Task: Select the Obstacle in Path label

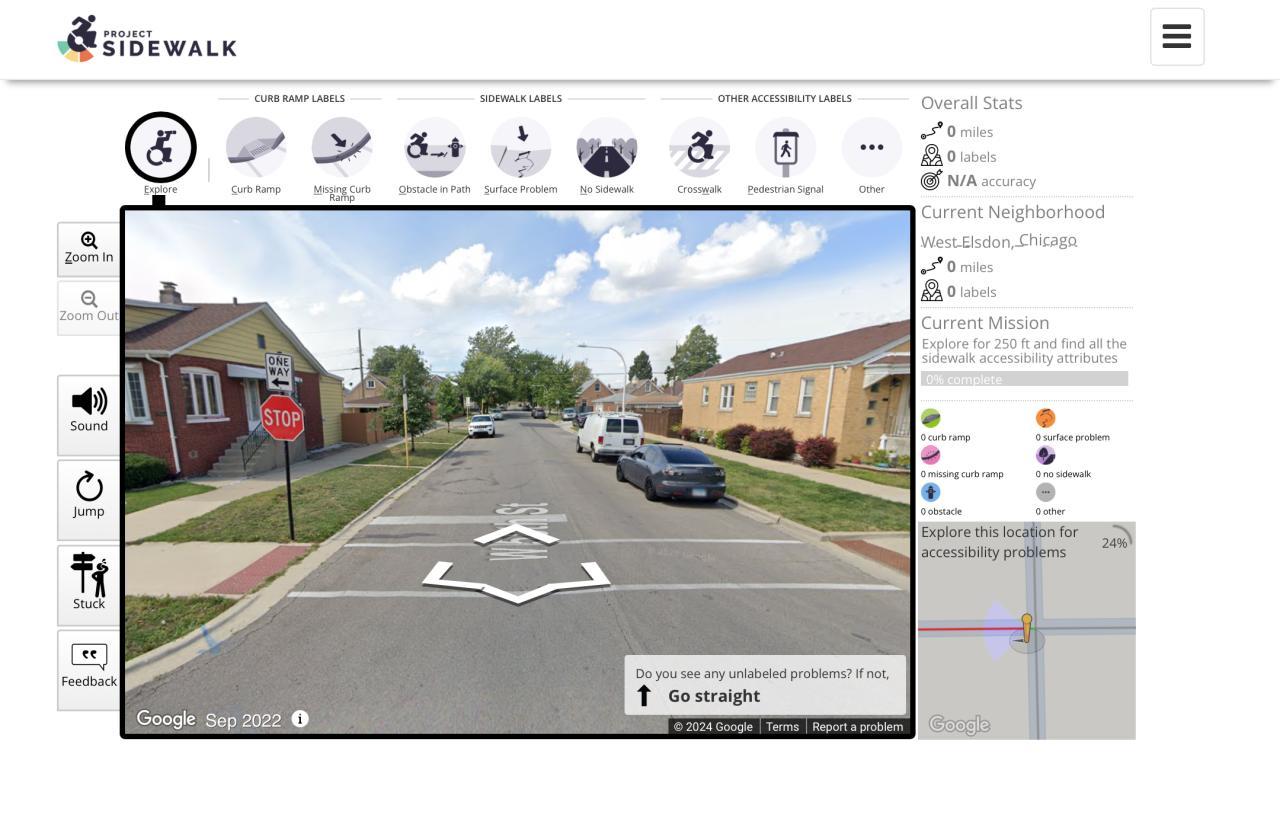Action: [434, 147]
